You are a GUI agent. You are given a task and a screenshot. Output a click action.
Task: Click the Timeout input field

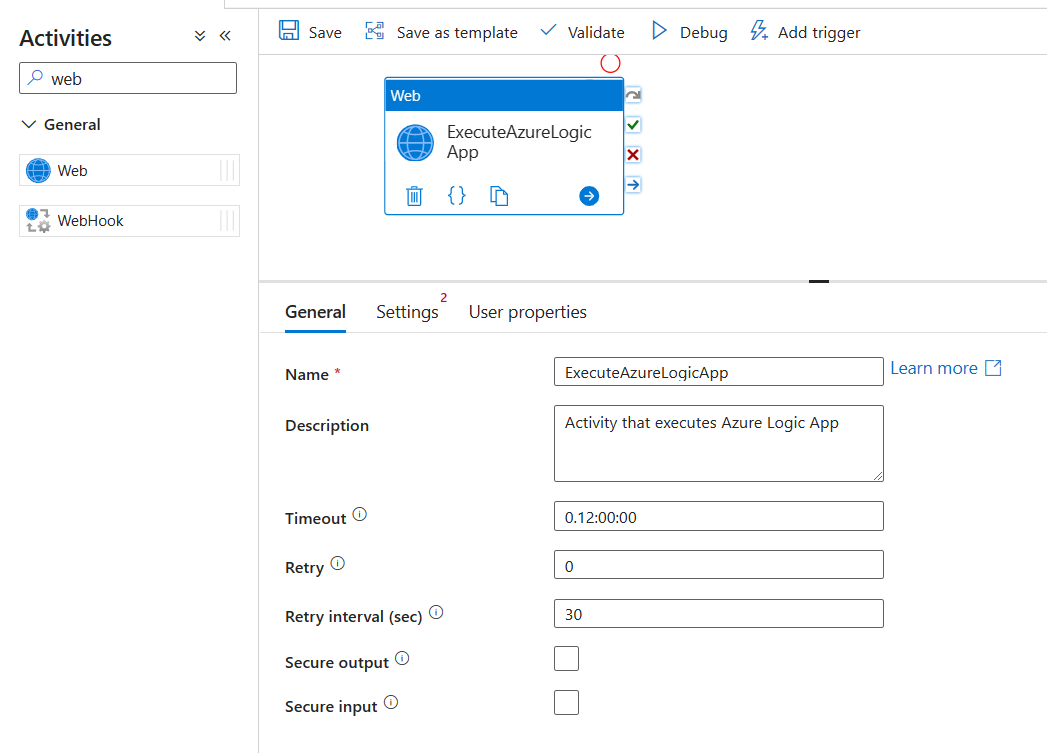pos(718,516)
